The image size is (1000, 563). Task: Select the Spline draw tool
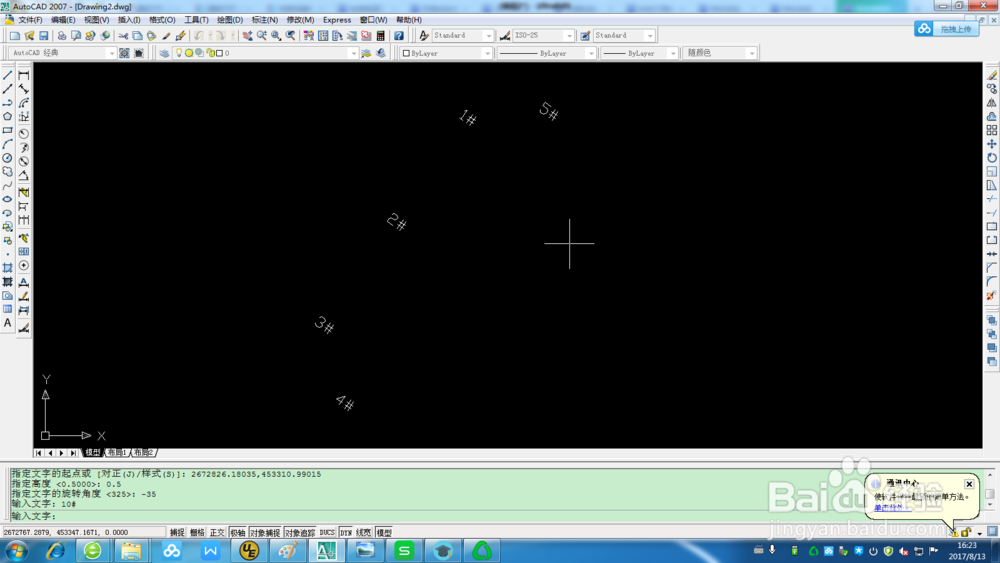coord(8,186)
